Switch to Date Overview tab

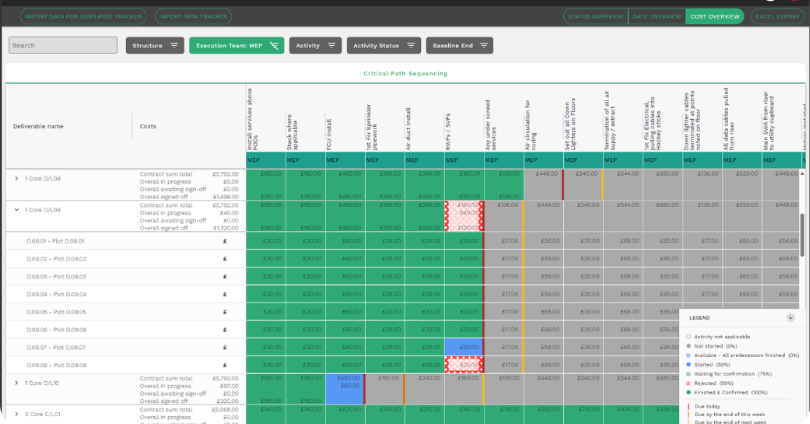click(655, 17)
